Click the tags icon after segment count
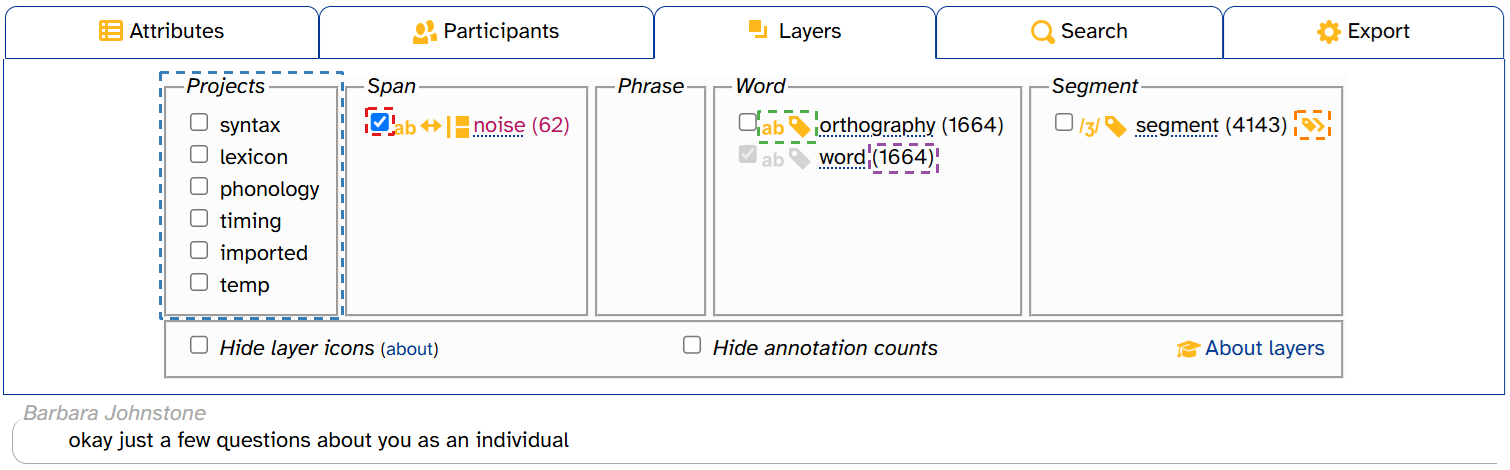The image size is (1510, 470). tap(1312, 125)
